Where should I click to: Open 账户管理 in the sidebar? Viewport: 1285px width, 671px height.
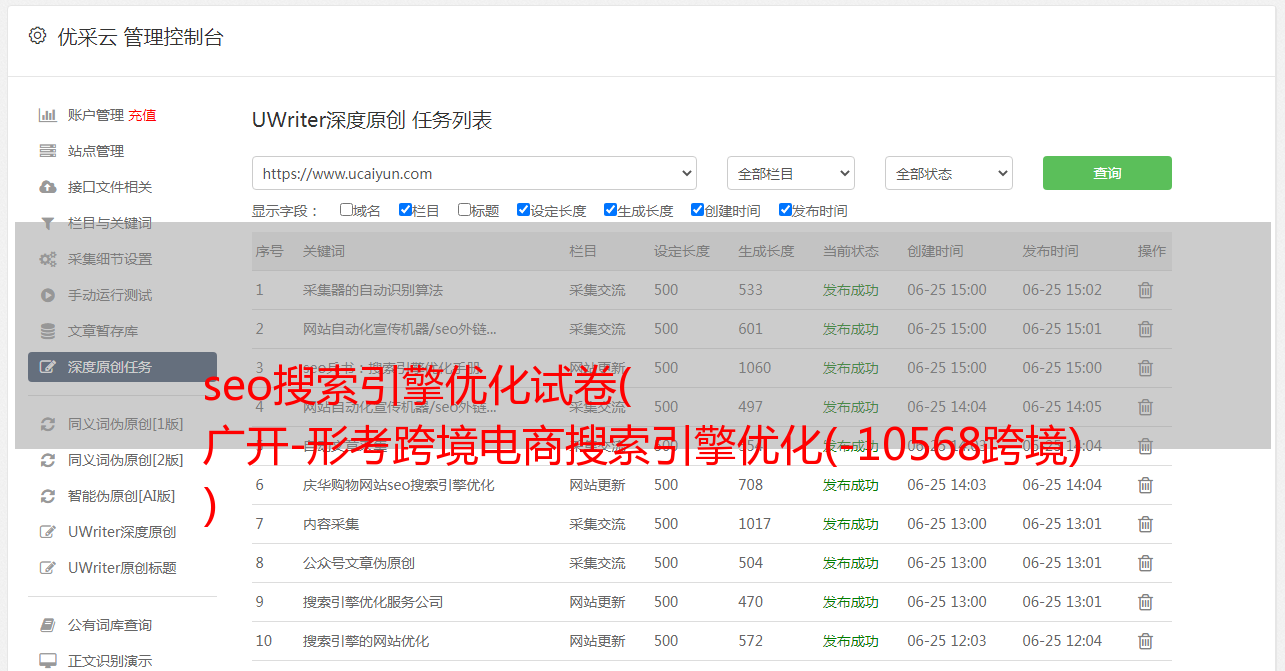96,115
